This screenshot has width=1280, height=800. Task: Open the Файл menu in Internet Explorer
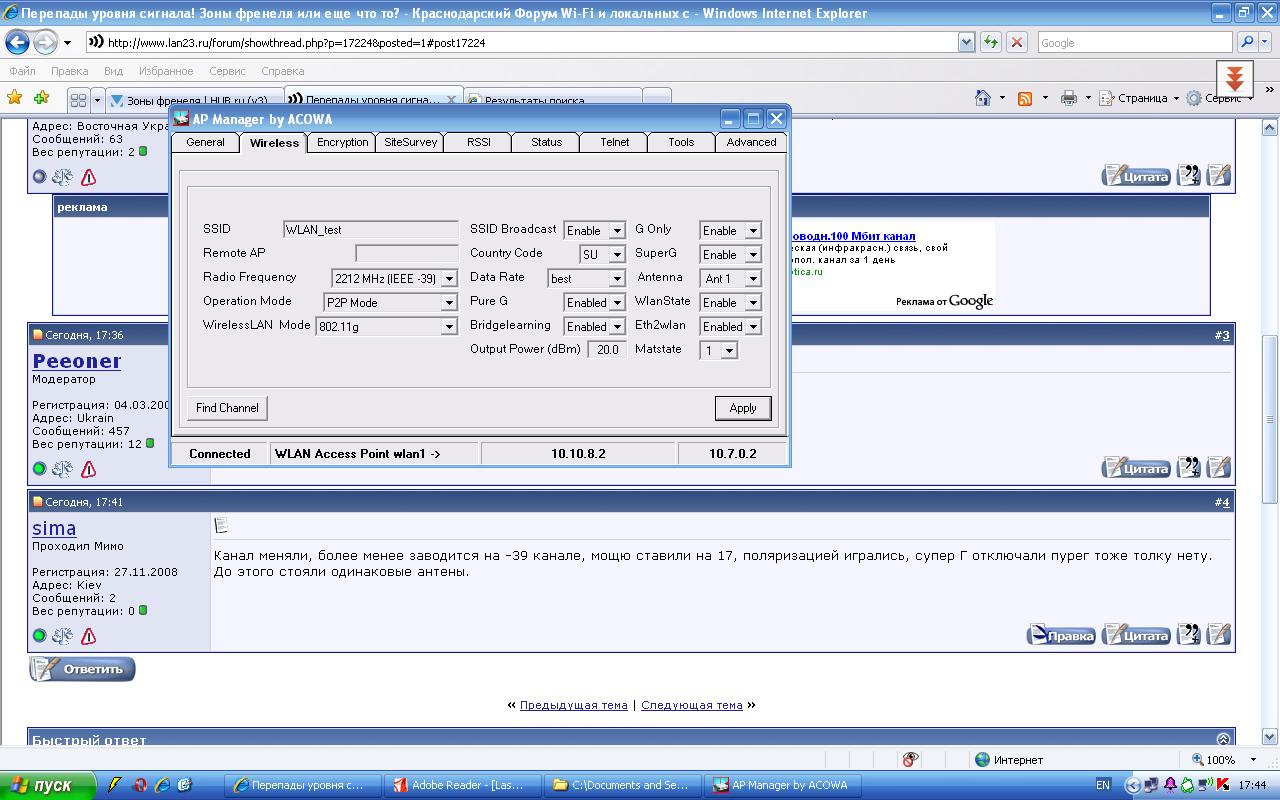click(x=22, y=71)
